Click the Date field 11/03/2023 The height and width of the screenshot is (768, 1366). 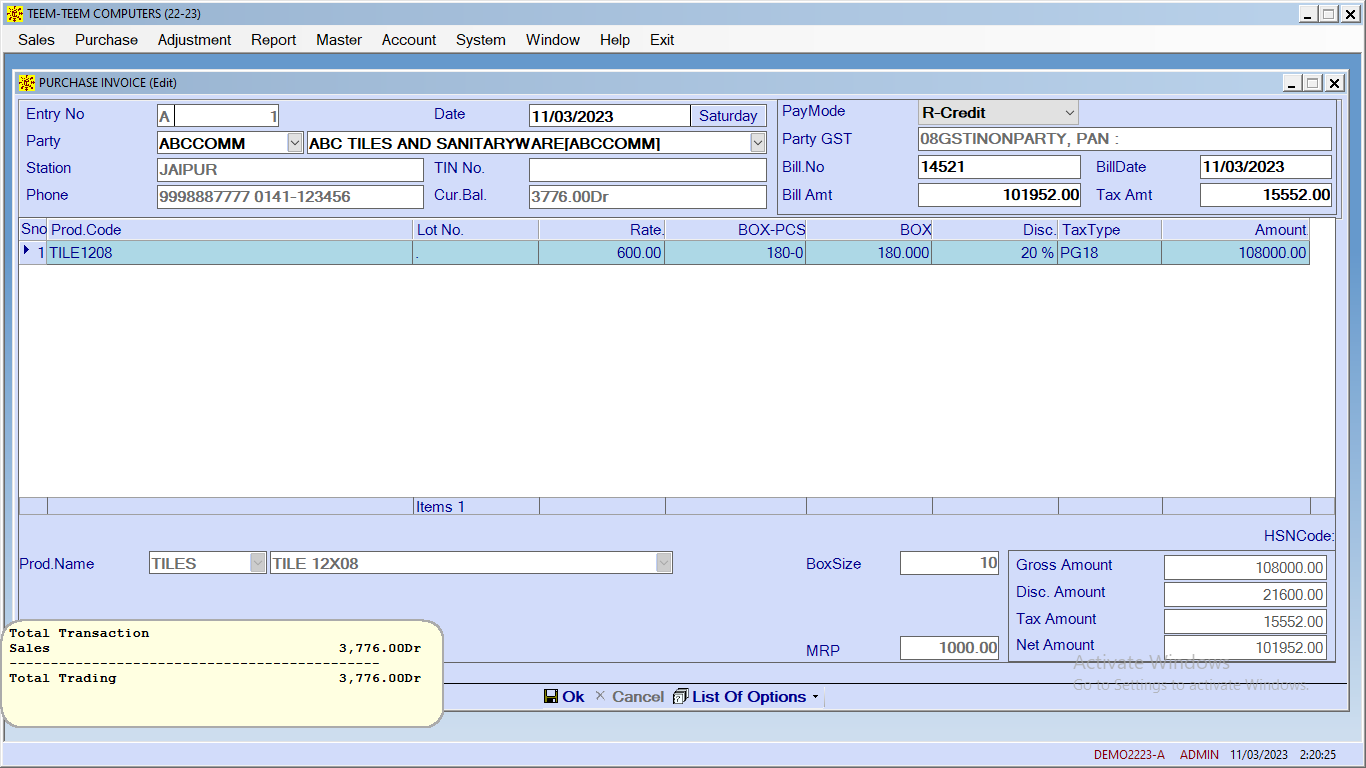(x=610, y=116)
